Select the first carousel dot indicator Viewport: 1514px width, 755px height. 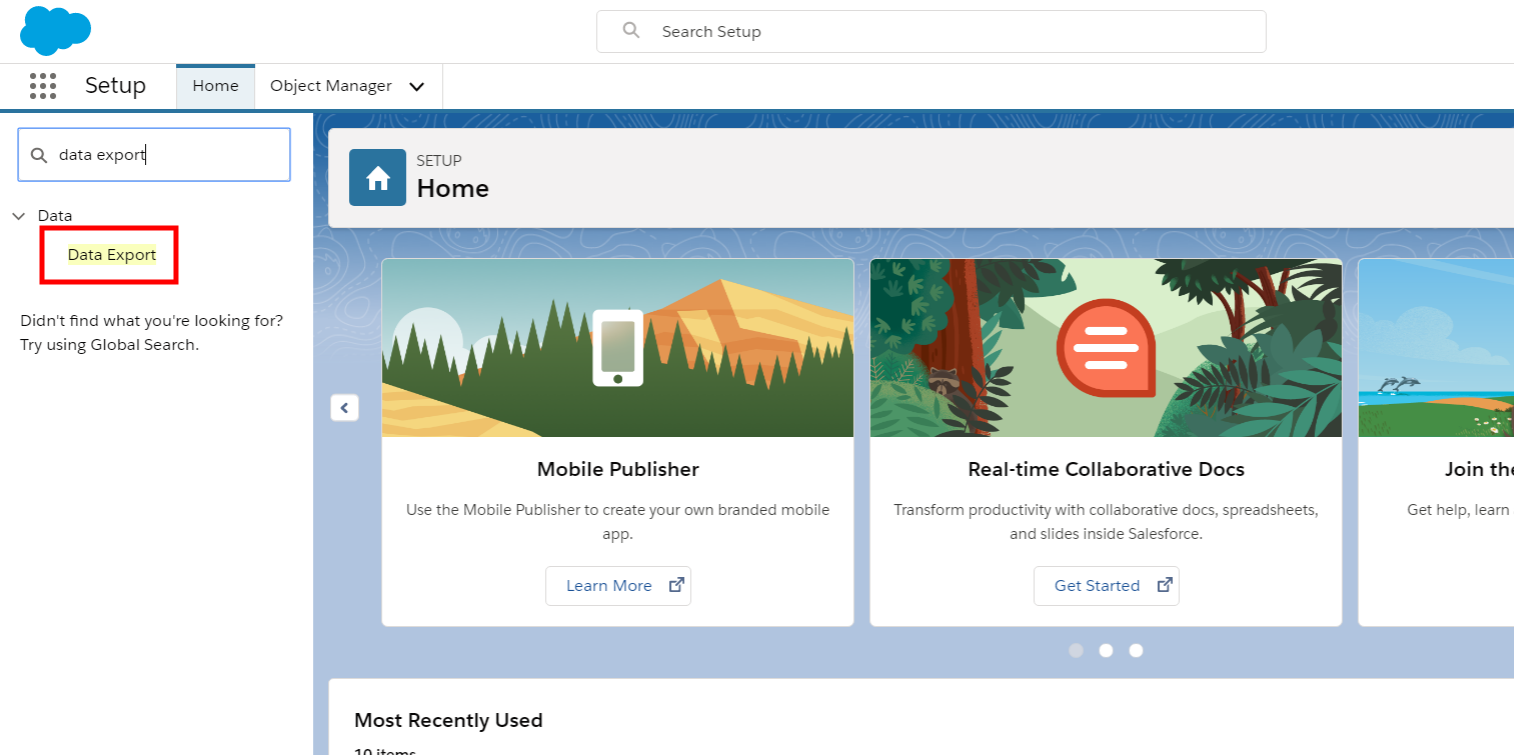[1076, 650]
